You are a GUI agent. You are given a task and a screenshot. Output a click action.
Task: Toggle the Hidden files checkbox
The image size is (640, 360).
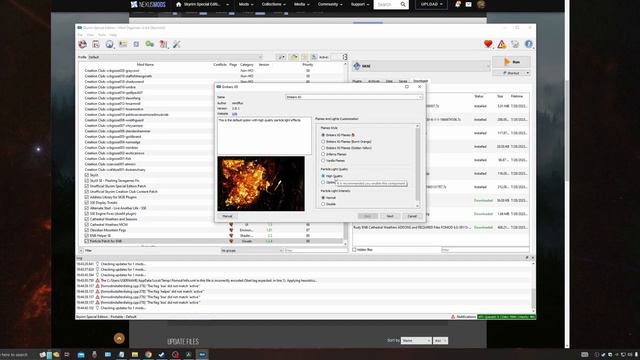pos(354,249)
